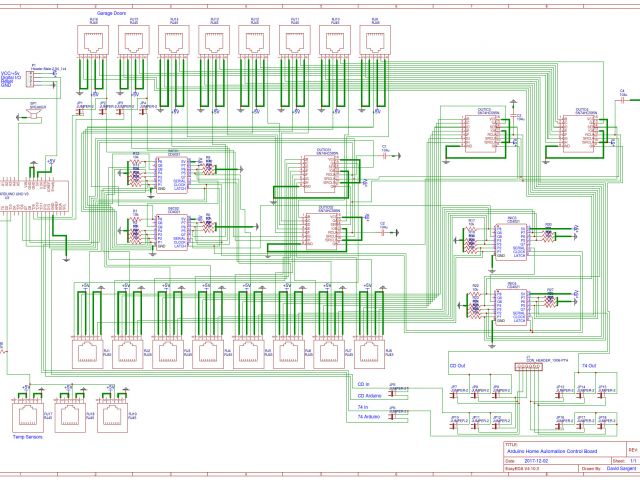The image size is (640, 480).
Task: Click the first RJ45 jack under Garage Doors
Action: 93,44
